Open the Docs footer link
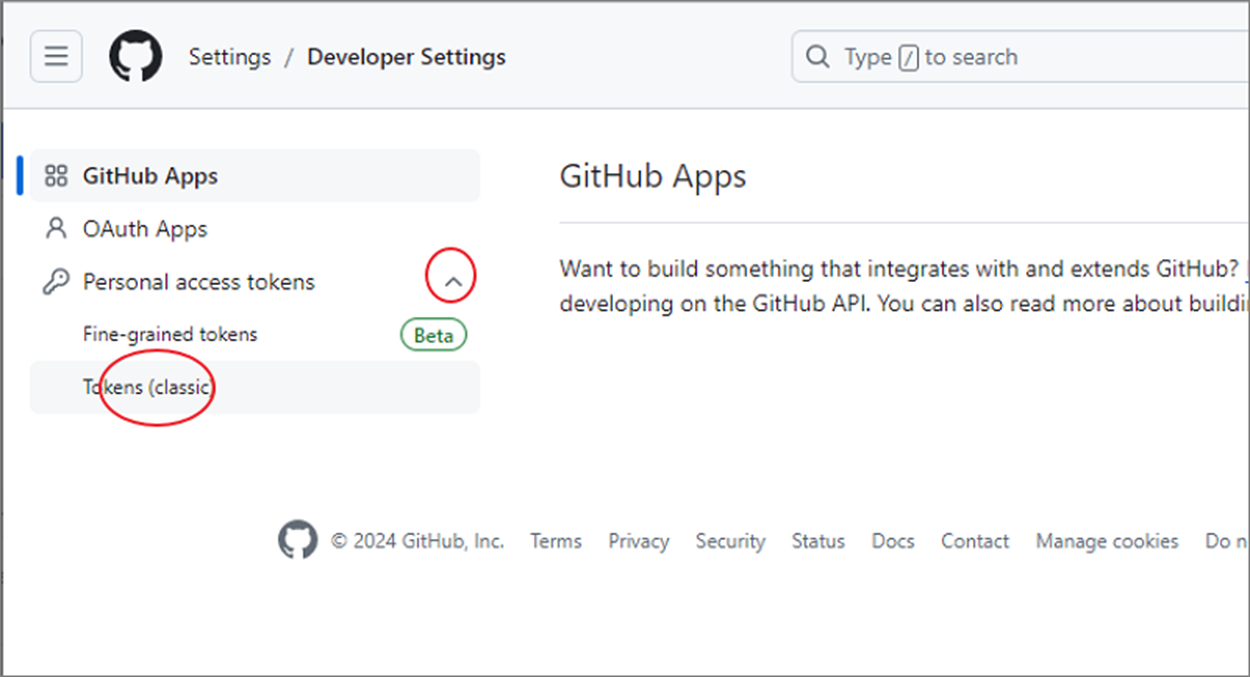 coord(893,541)
